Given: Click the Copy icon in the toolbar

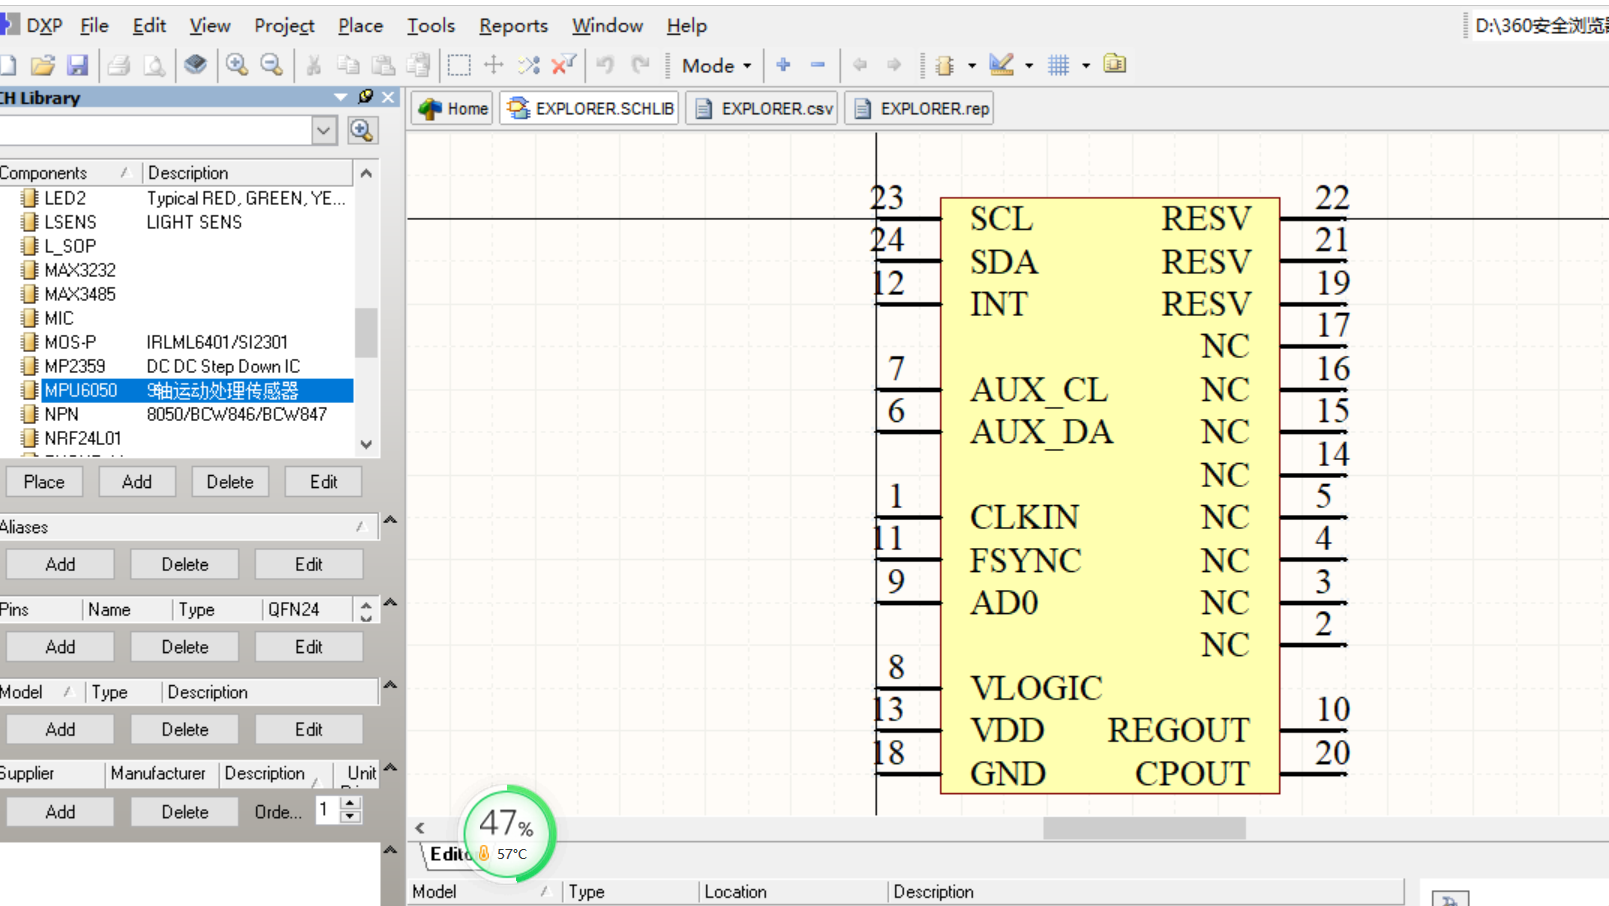Looking at the screenshot, I should [x=348, y=65].
